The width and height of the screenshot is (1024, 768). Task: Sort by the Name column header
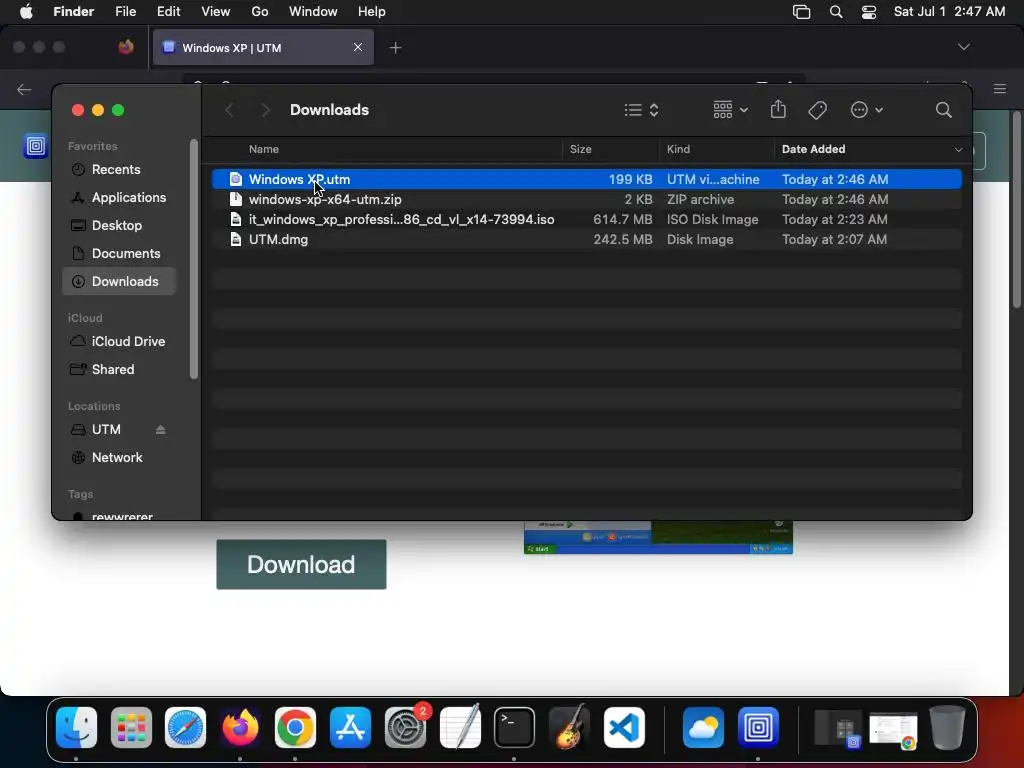263,150
